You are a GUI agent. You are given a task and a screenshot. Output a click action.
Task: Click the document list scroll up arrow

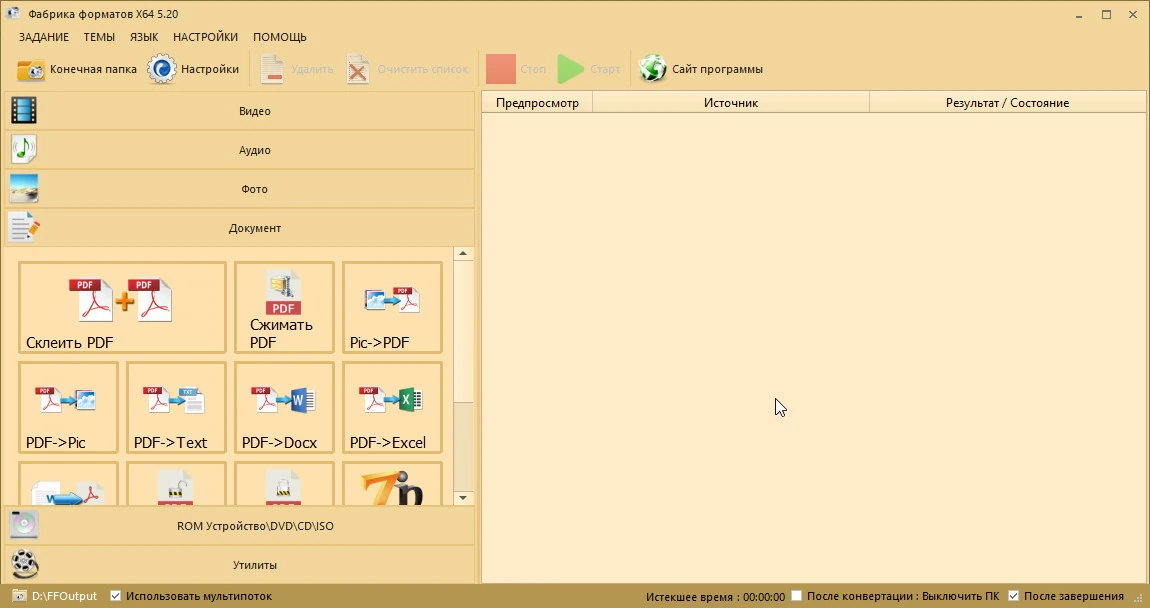pos(463,254)
